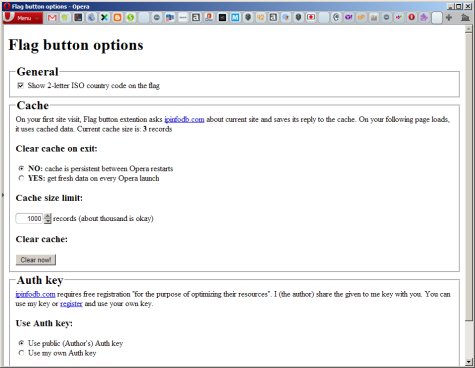Screen dimensions: 475x368
Task: Click the General section heading
Action: coord(37,72)
